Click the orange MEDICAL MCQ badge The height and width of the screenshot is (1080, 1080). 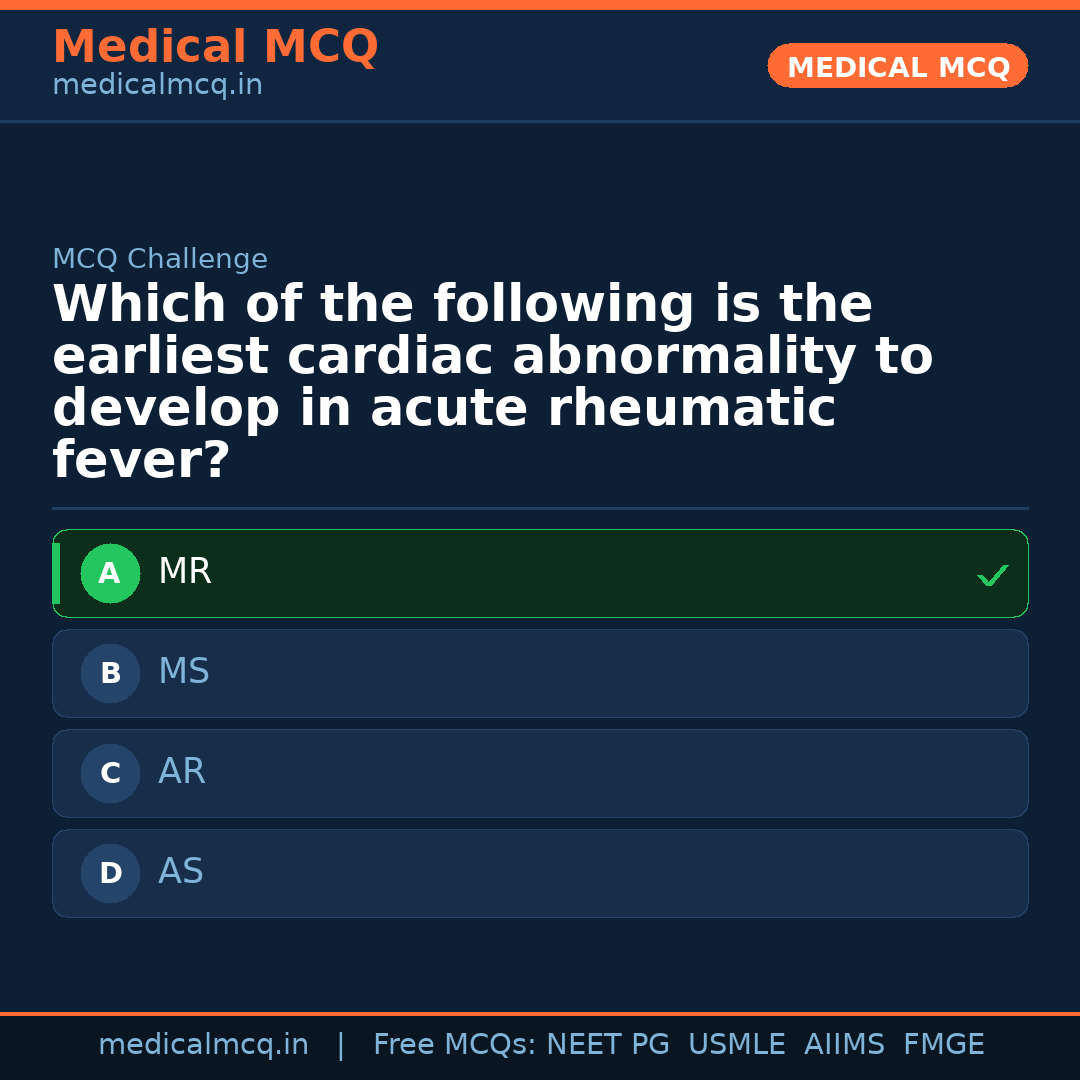[x=897, y=66]
